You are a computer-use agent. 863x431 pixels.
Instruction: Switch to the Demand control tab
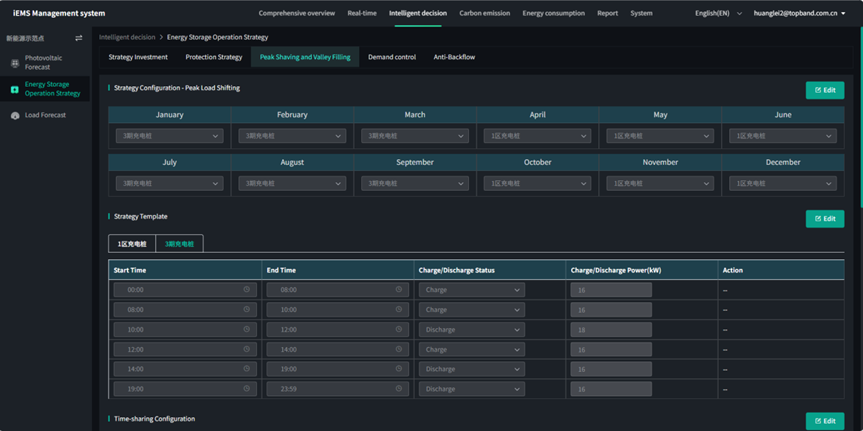(x=392, y=57)
